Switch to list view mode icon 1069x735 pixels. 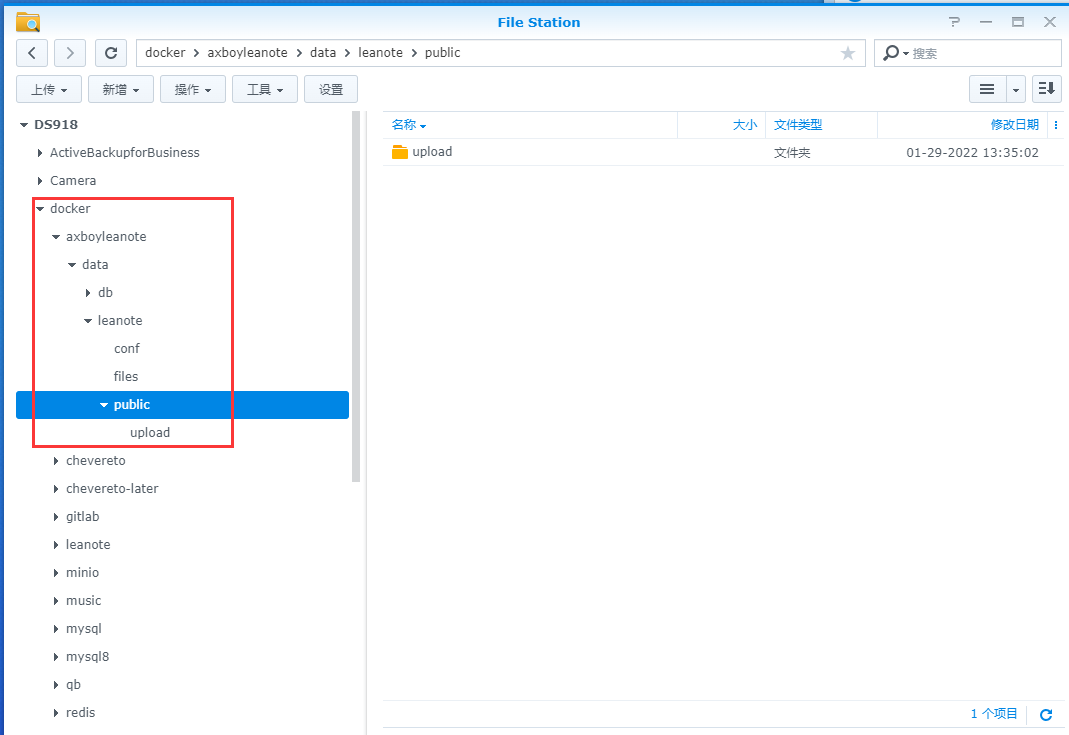click(987, 89)
